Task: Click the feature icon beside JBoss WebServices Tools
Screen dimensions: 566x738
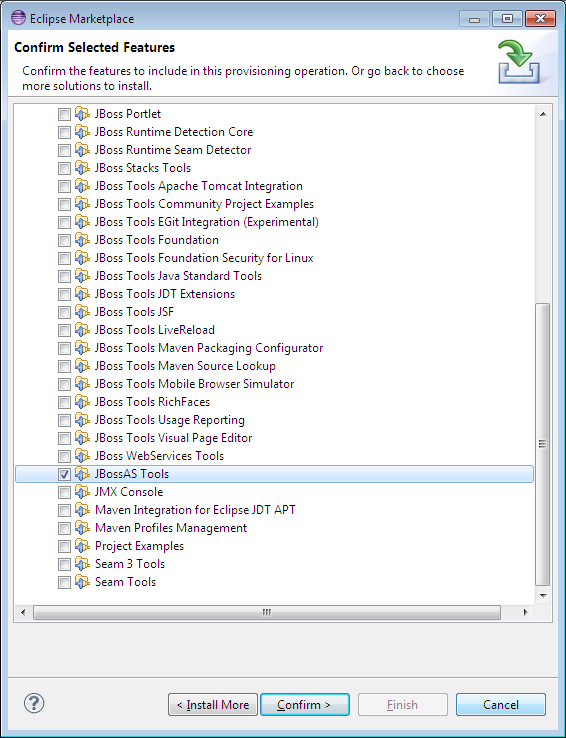Action: (x=82, y=456)
